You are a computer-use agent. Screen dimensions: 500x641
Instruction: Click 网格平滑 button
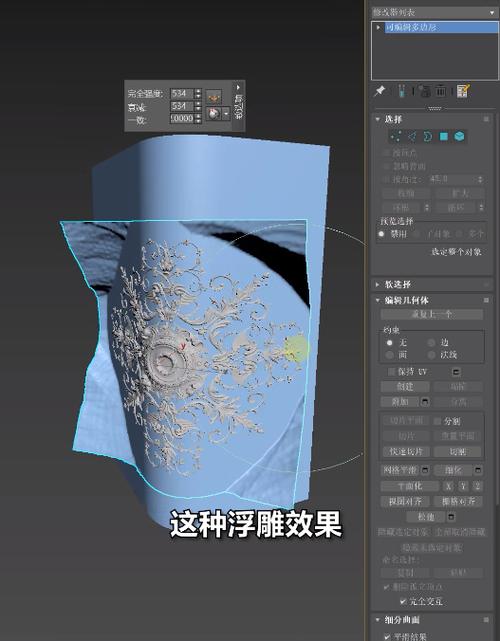coord(400,471)
